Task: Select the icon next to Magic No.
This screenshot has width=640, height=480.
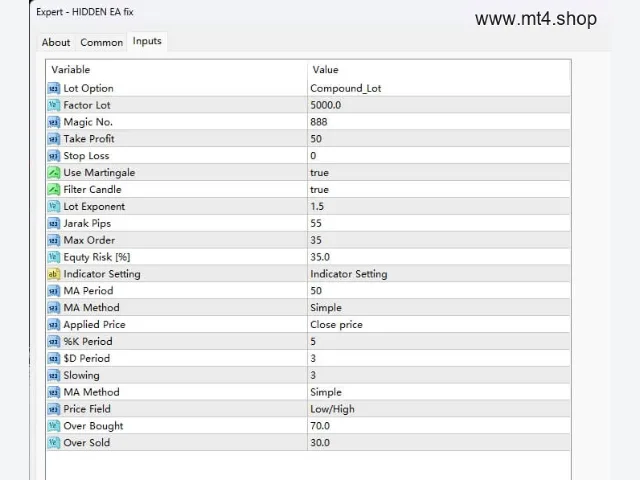Action: pos(53,122)
